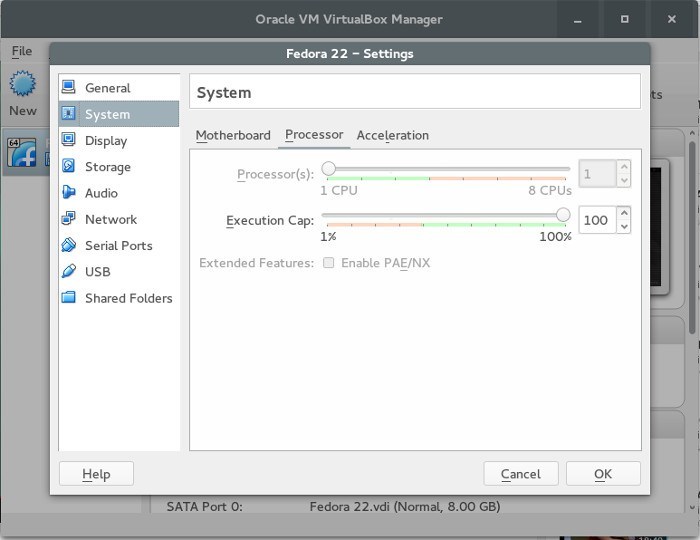Select the Processor tab
700x540 pixels.
pyautogui.click(x=314, y=135)
